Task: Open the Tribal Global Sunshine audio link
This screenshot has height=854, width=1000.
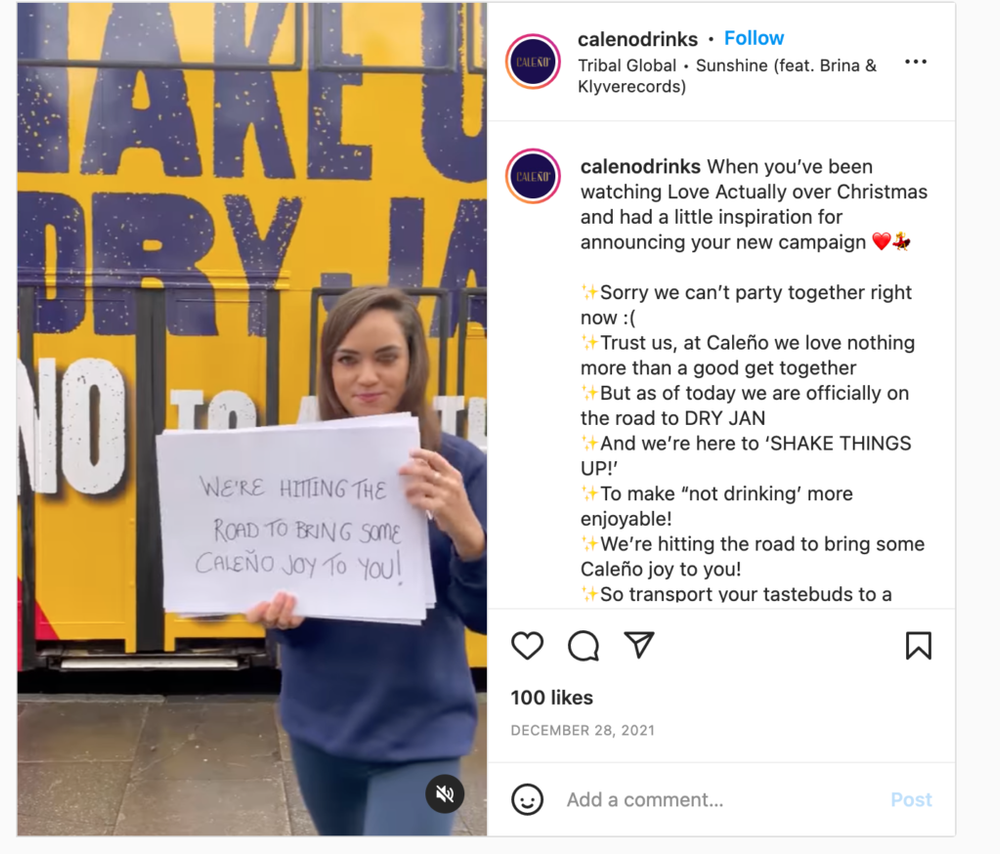Action: coord(727,76)
